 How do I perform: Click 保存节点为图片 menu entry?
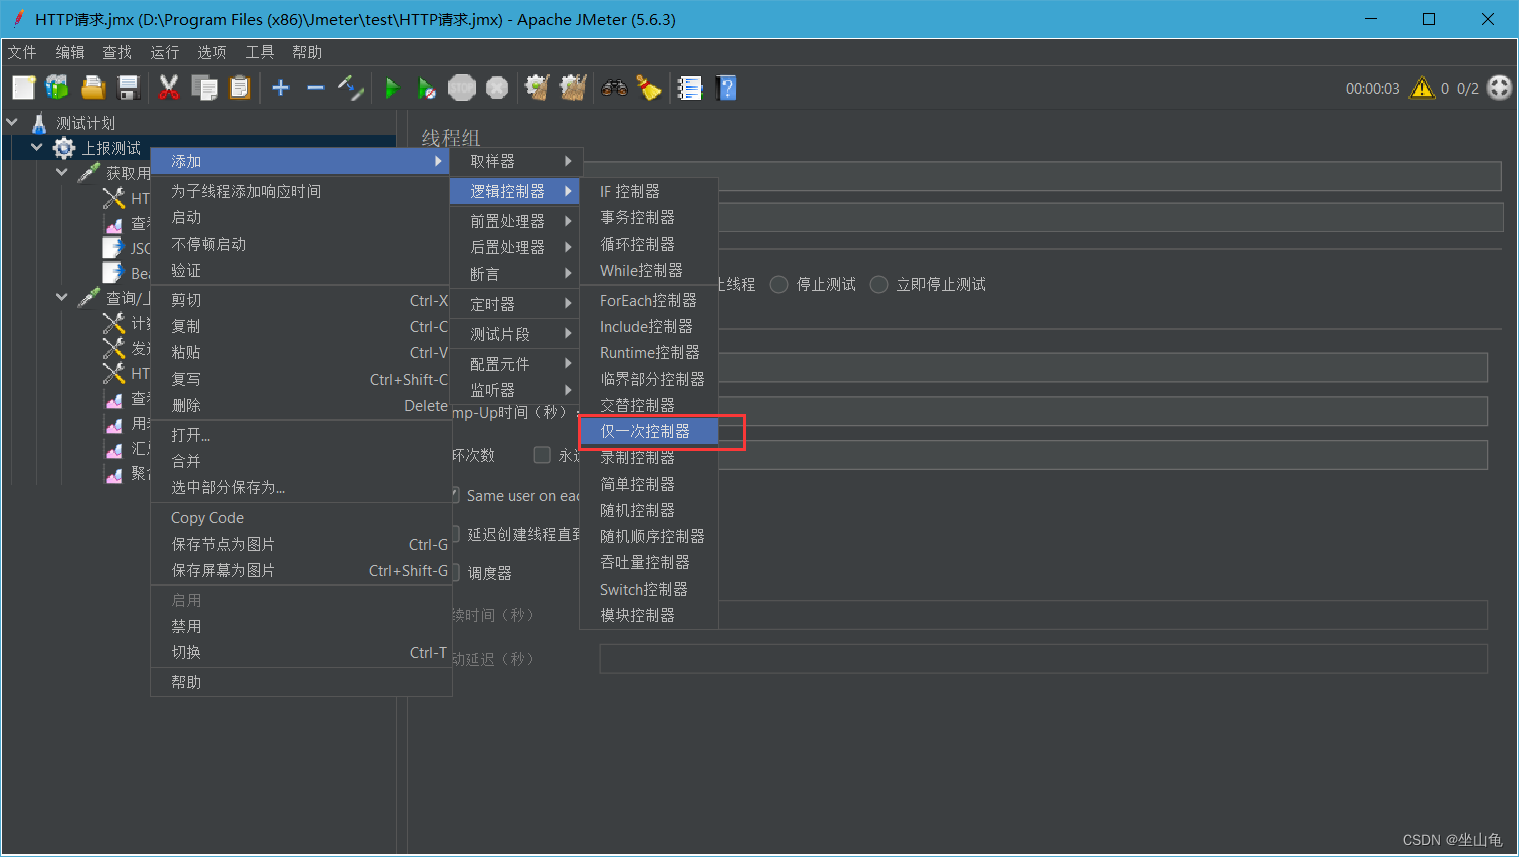300,544
